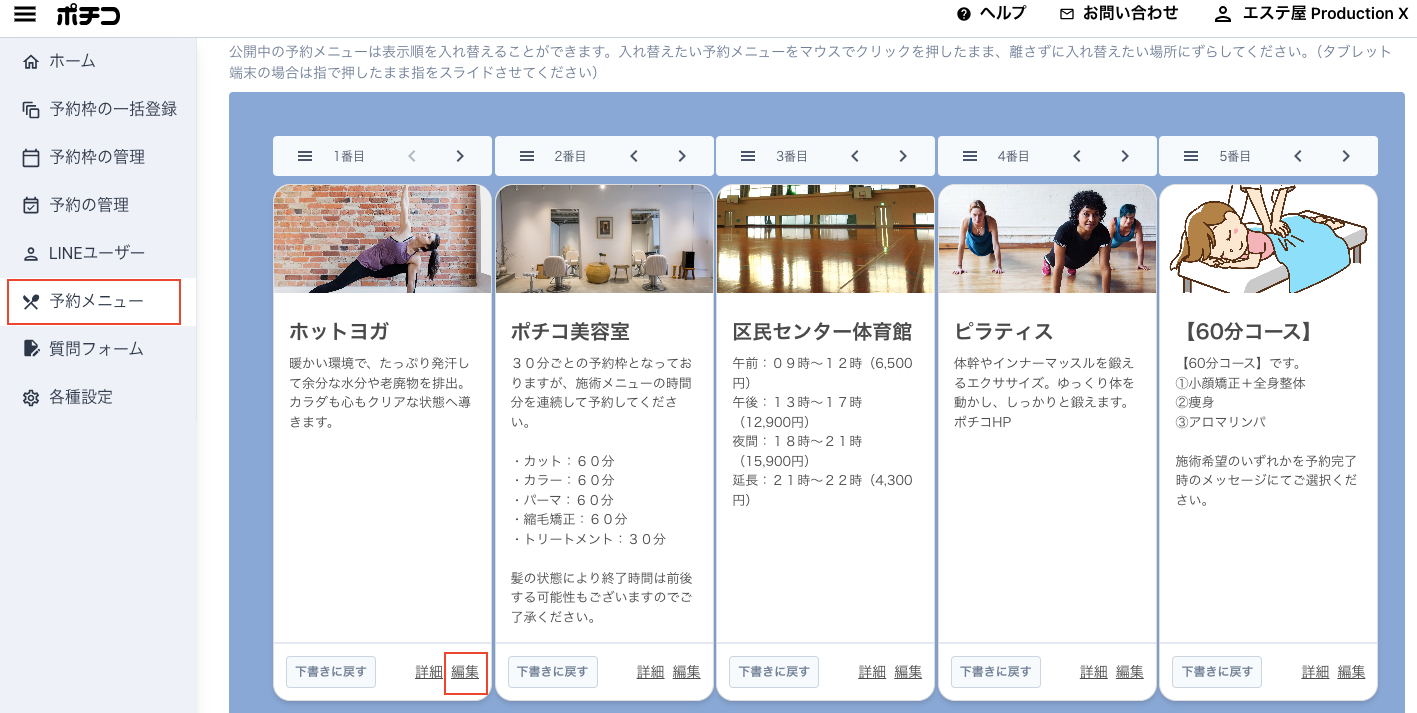The image size is (1417, 713).
Task: Move the 5番目 menu right with chevron
Action: (x=1346, y=156)
